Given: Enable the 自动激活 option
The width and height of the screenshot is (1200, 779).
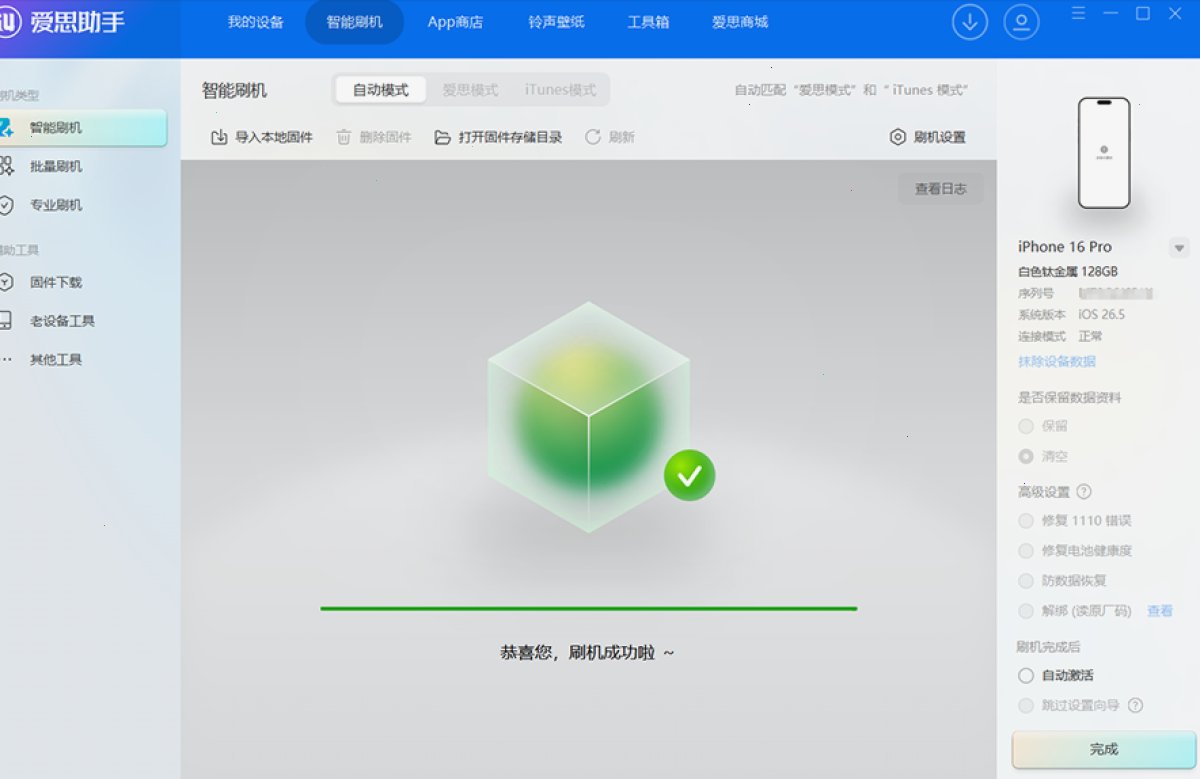Looking at the screenshot, I should tap(1025, 675).
